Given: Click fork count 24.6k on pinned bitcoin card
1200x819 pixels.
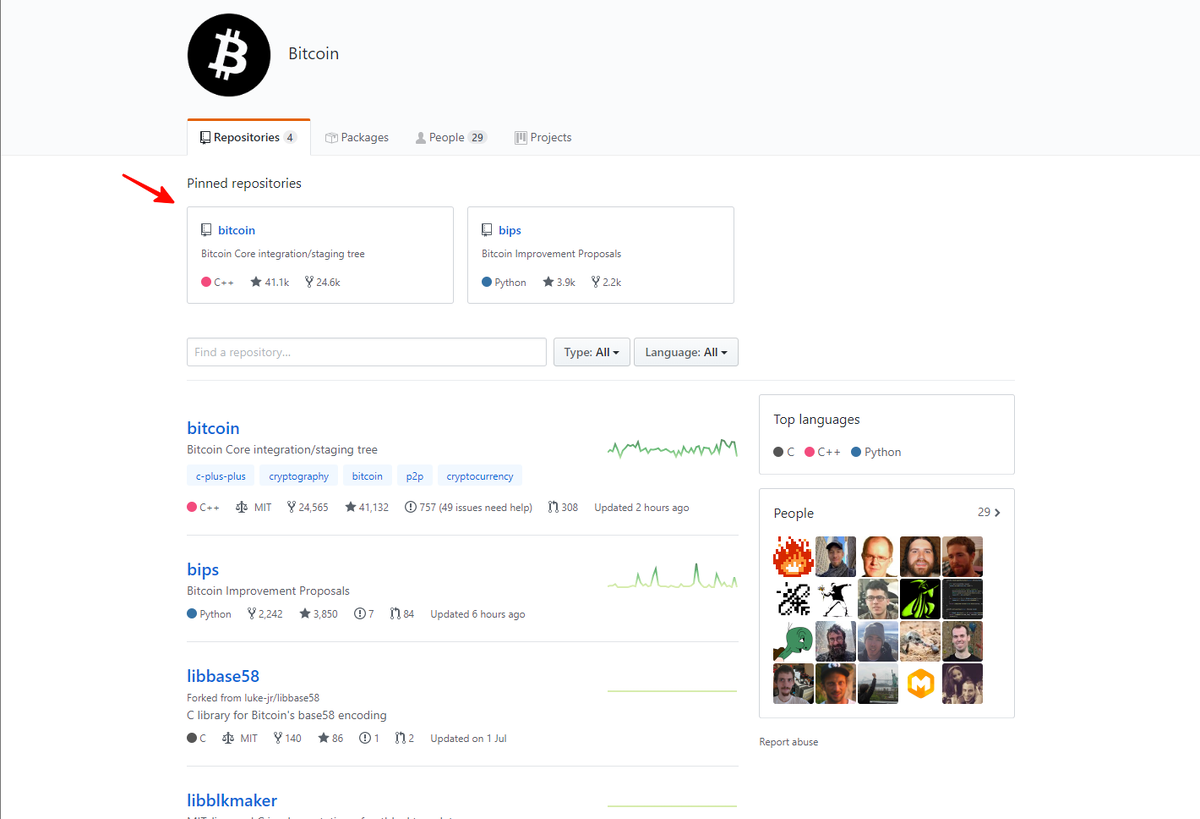Looking at the screenshot, I should click(322, 282).
